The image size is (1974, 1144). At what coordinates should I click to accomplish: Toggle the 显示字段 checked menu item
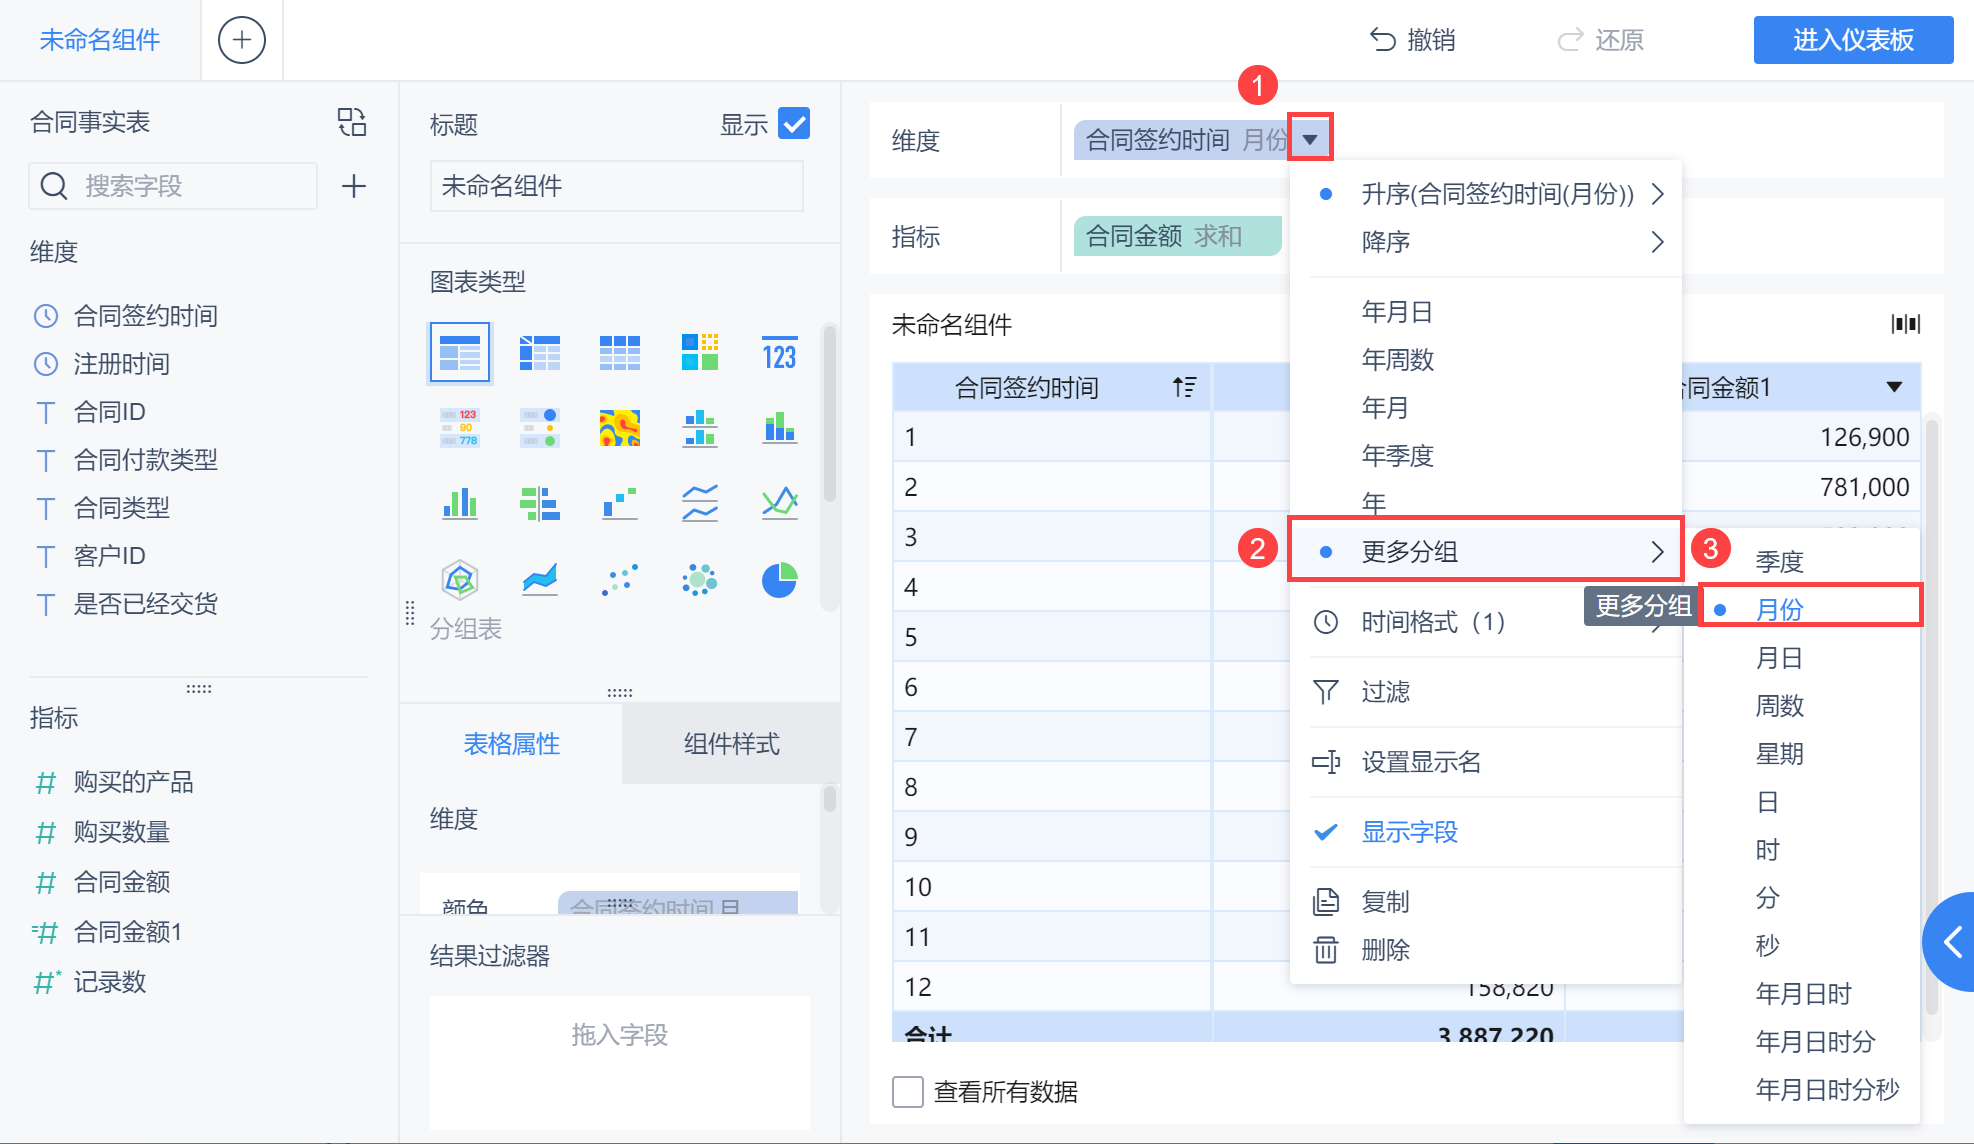pos(1409,832)
